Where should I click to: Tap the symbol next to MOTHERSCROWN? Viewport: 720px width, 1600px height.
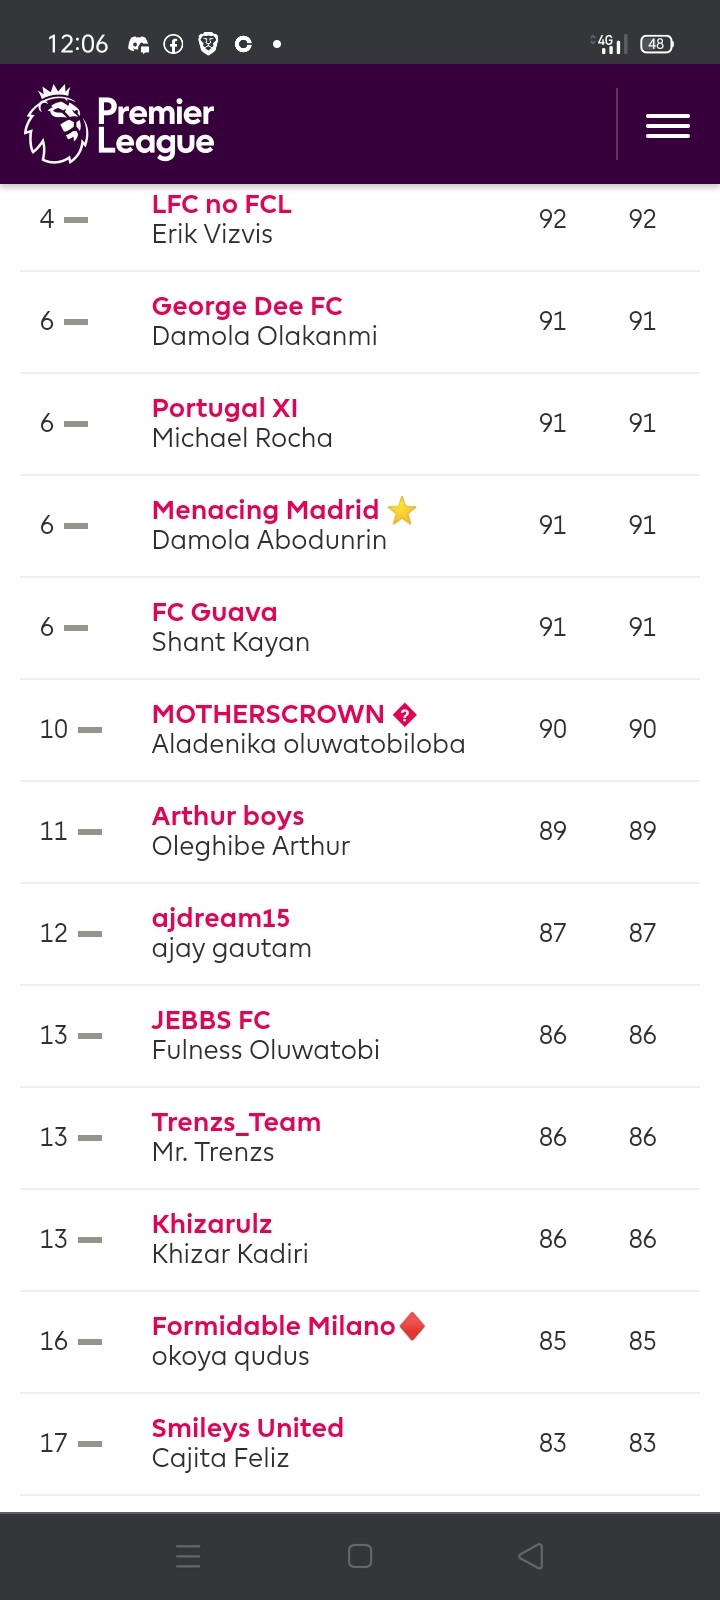(405, 715)
